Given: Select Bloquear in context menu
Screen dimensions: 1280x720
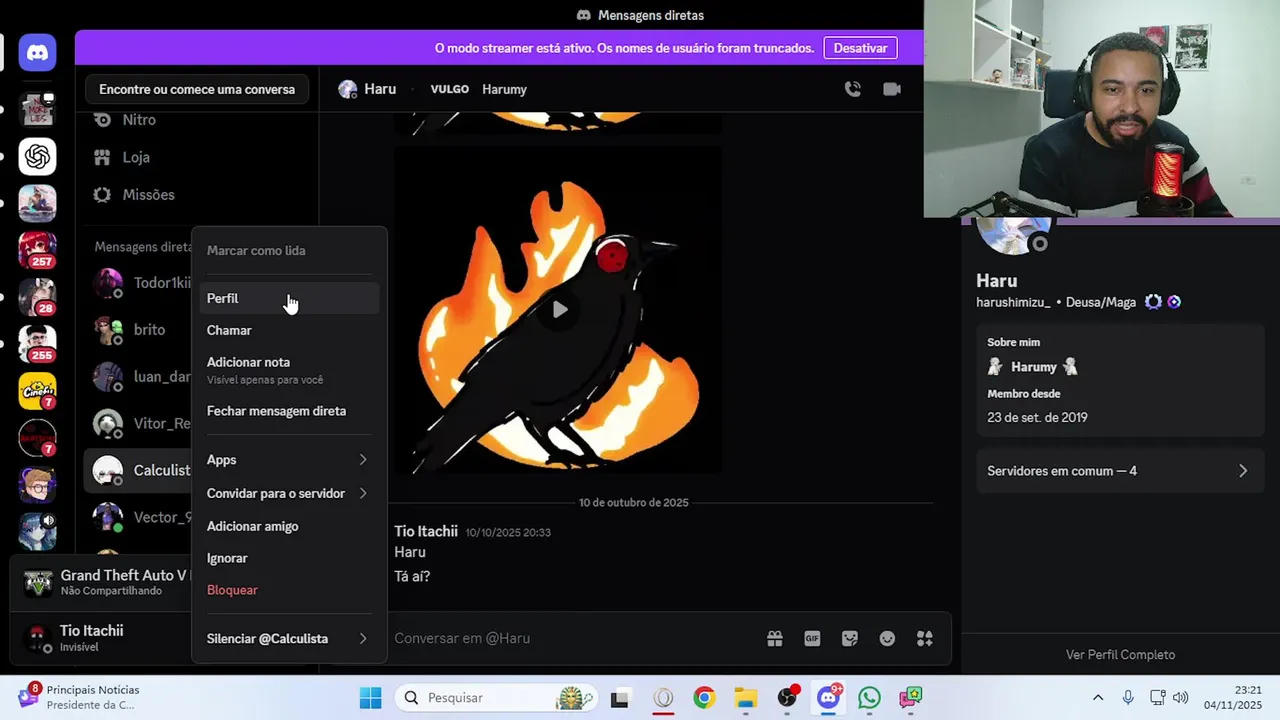Looking at the screenshot, I should point(287,590).
